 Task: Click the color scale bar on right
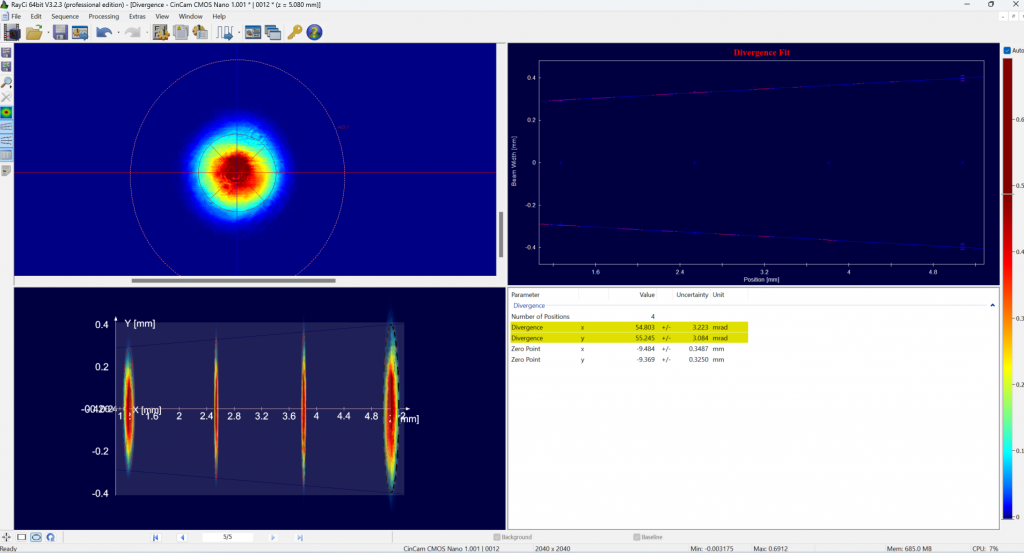tap(1007, 288)
